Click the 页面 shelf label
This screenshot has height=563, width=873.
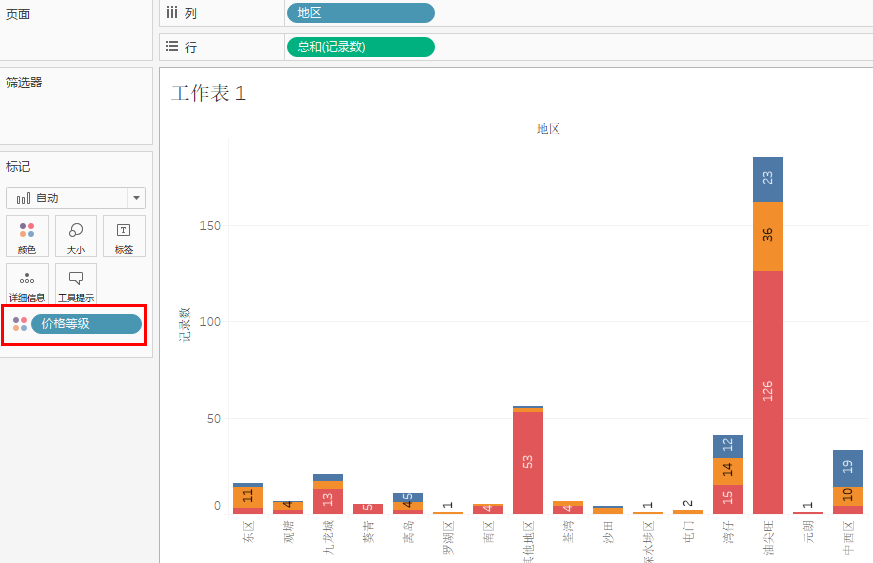[x=18, y=14]
